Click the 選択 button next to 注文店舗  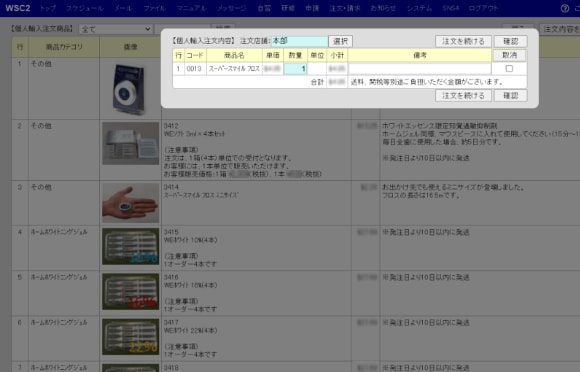(x=340, y=41)
